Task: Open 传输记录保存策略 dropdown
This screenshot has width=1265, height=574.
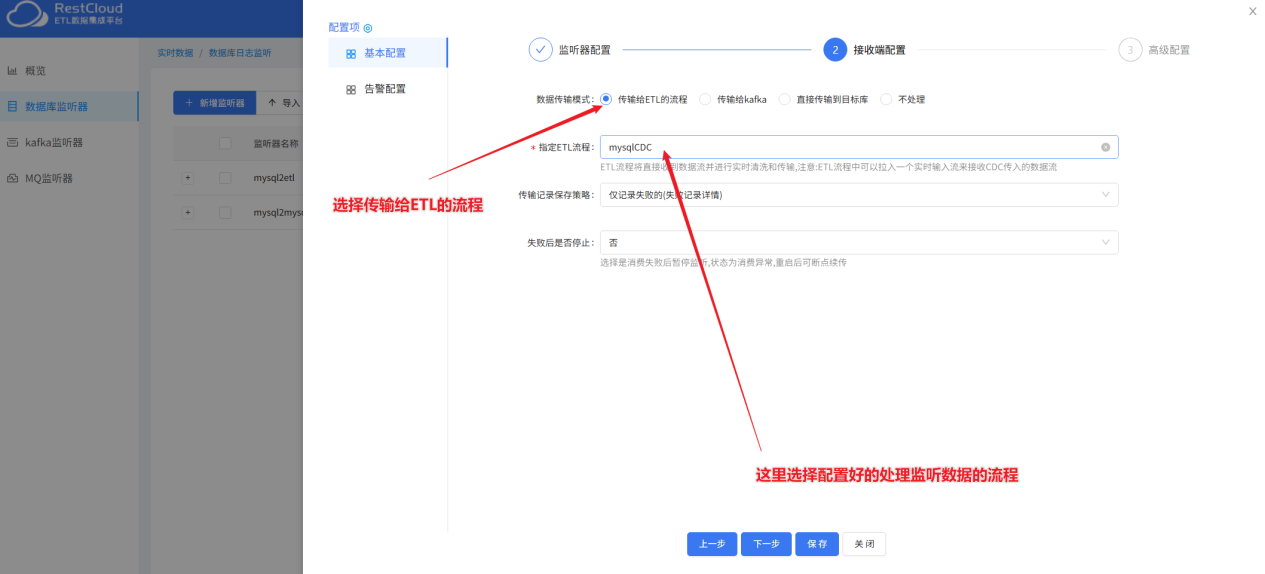Action: click(859, 195)
